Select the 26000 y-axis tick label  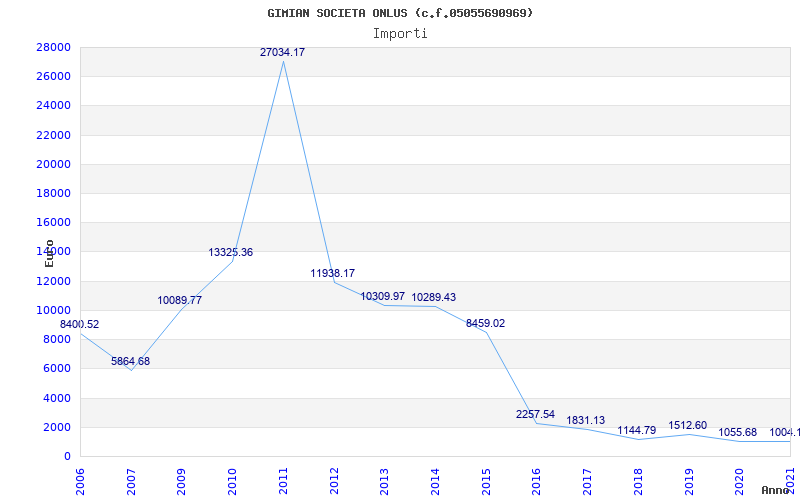pyautogui.click(x=53, y=77)
